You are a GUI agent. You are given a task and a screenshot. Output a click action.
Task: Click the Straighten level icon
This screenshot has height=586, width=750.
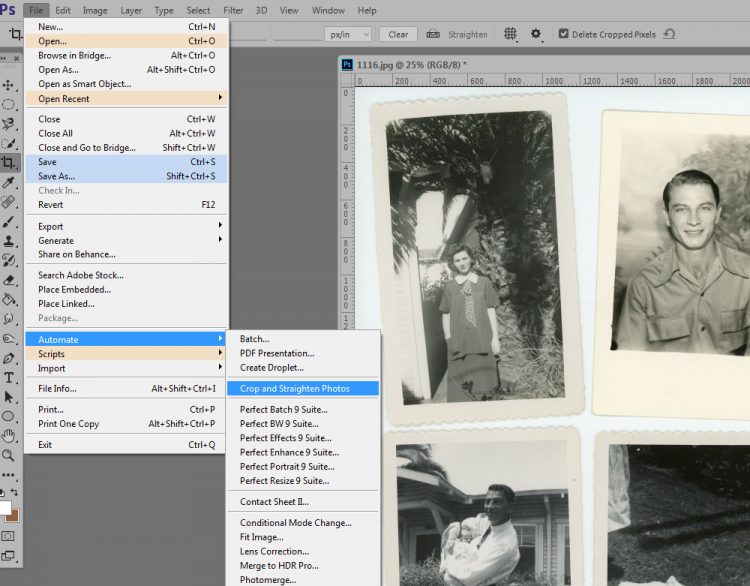[x=433, y=34]
